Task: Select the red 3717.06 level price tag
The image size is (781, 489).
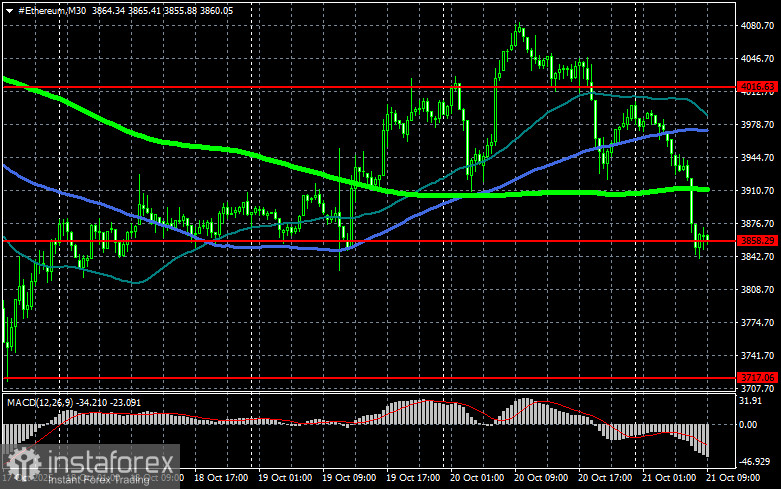Action: coord(757,377)
